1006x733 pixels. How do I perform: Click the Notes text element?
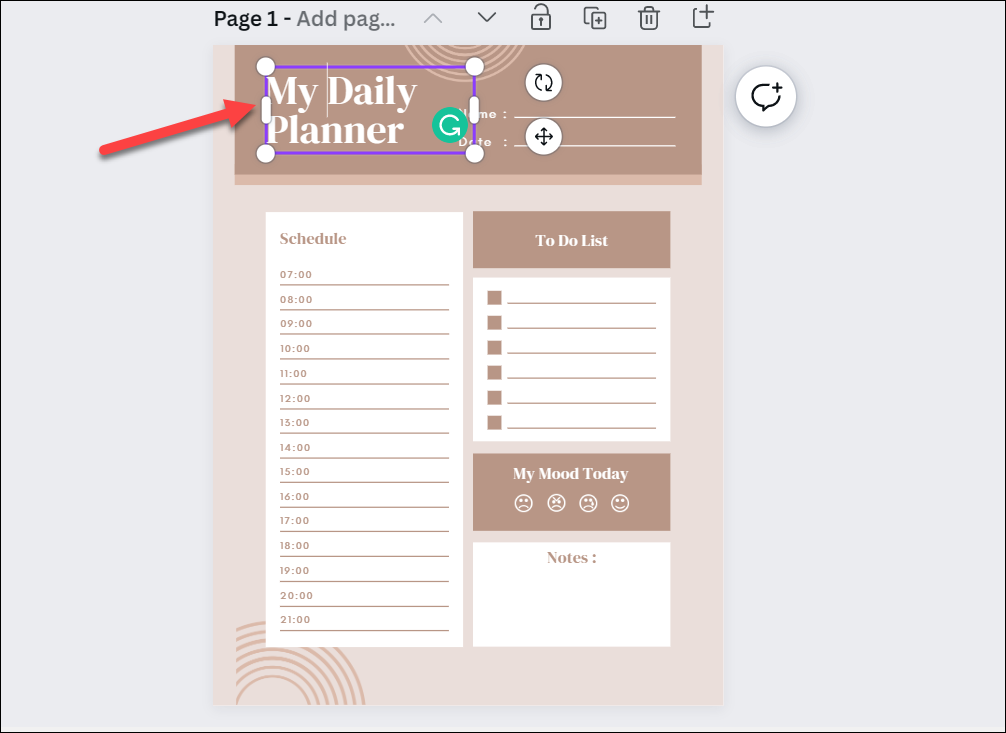[x=571, y=557]
